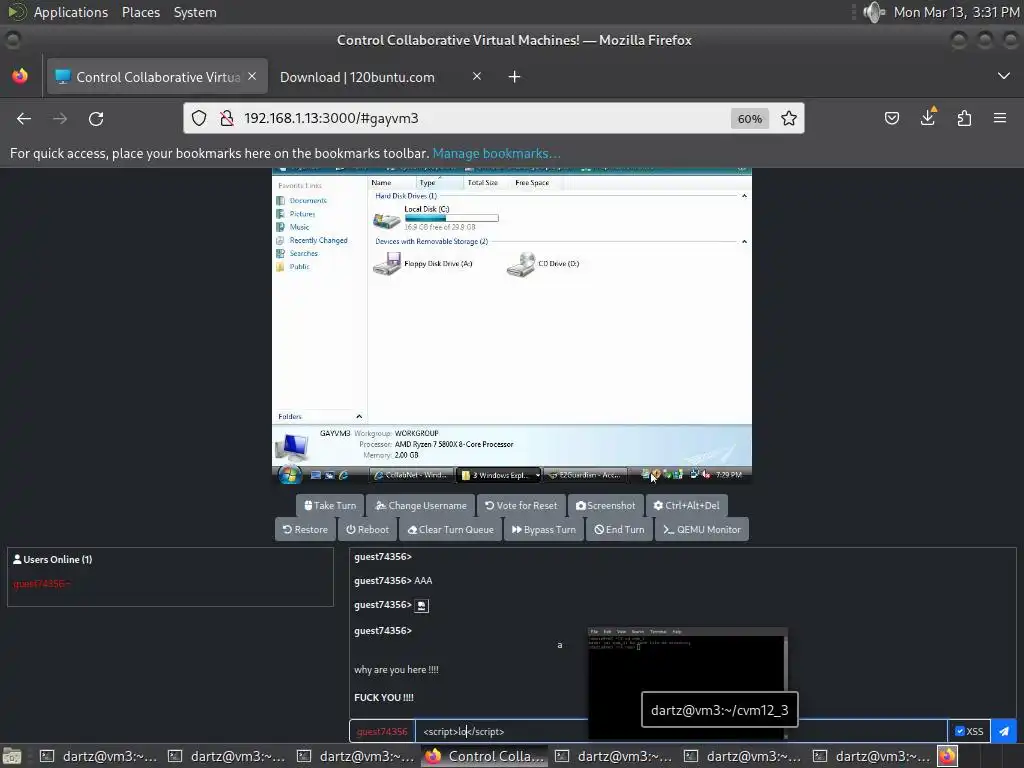Screen dimensions: 1024x768
Task: Click the Change Username button
Action: 421,505
